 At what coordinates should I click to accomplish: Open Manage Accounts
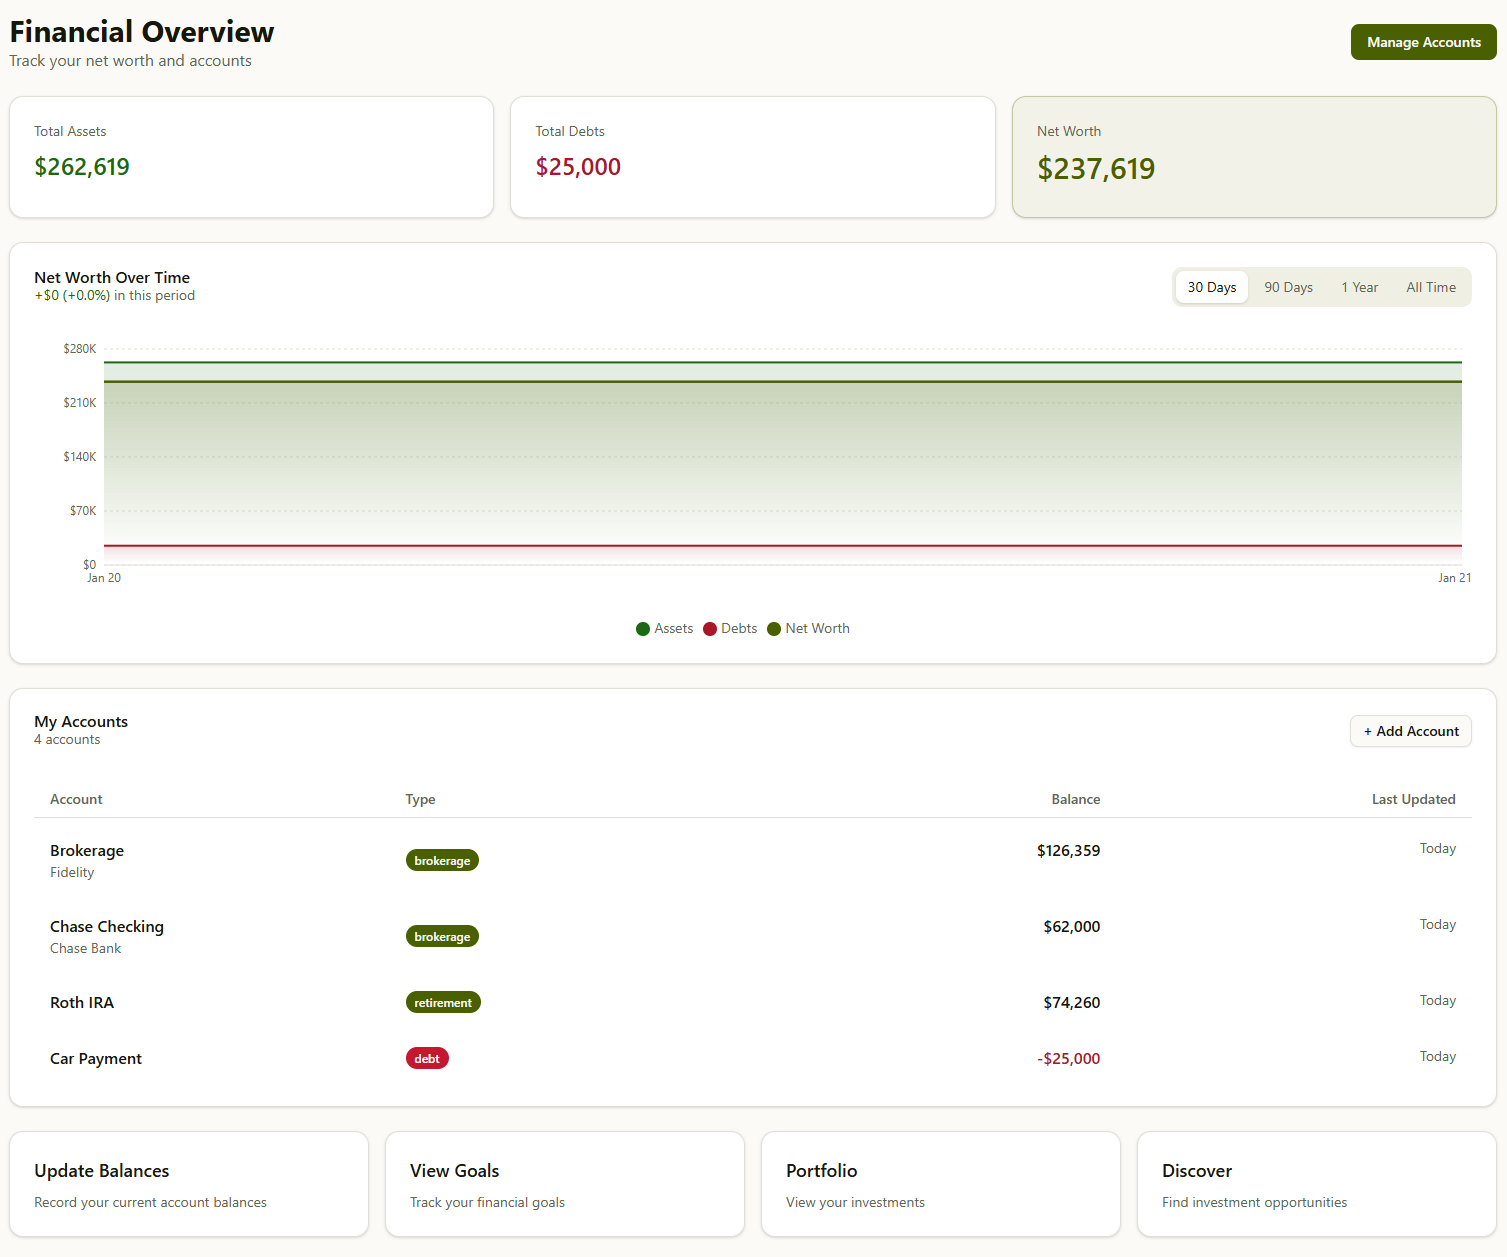click(x=1423, y=42)
